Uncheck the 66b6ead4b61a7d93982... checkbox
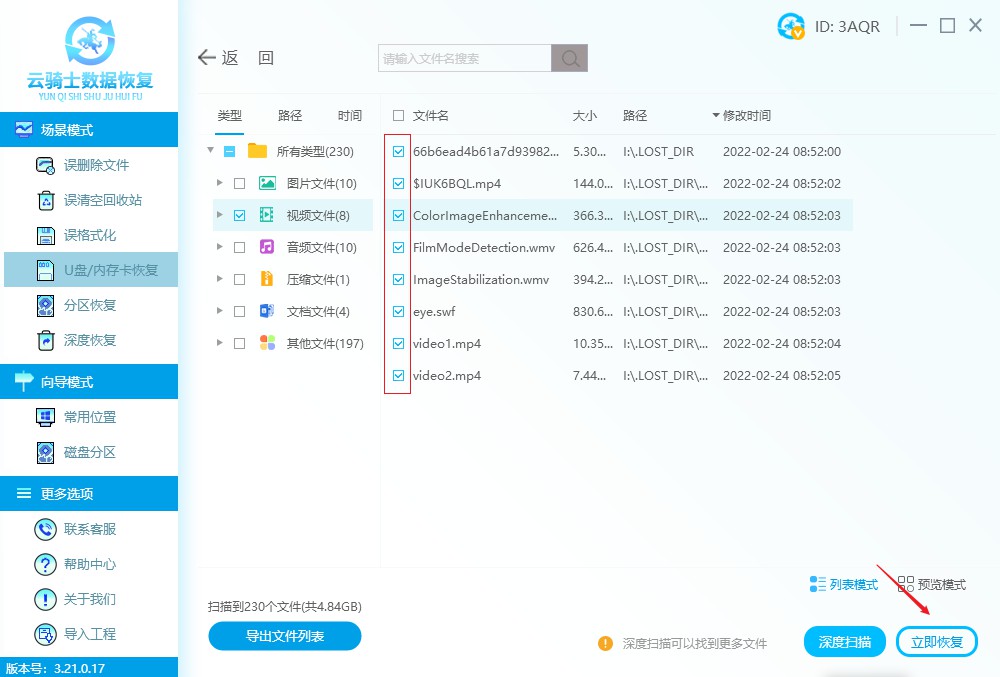1000x677 pixels. click(x=399, y=152)
